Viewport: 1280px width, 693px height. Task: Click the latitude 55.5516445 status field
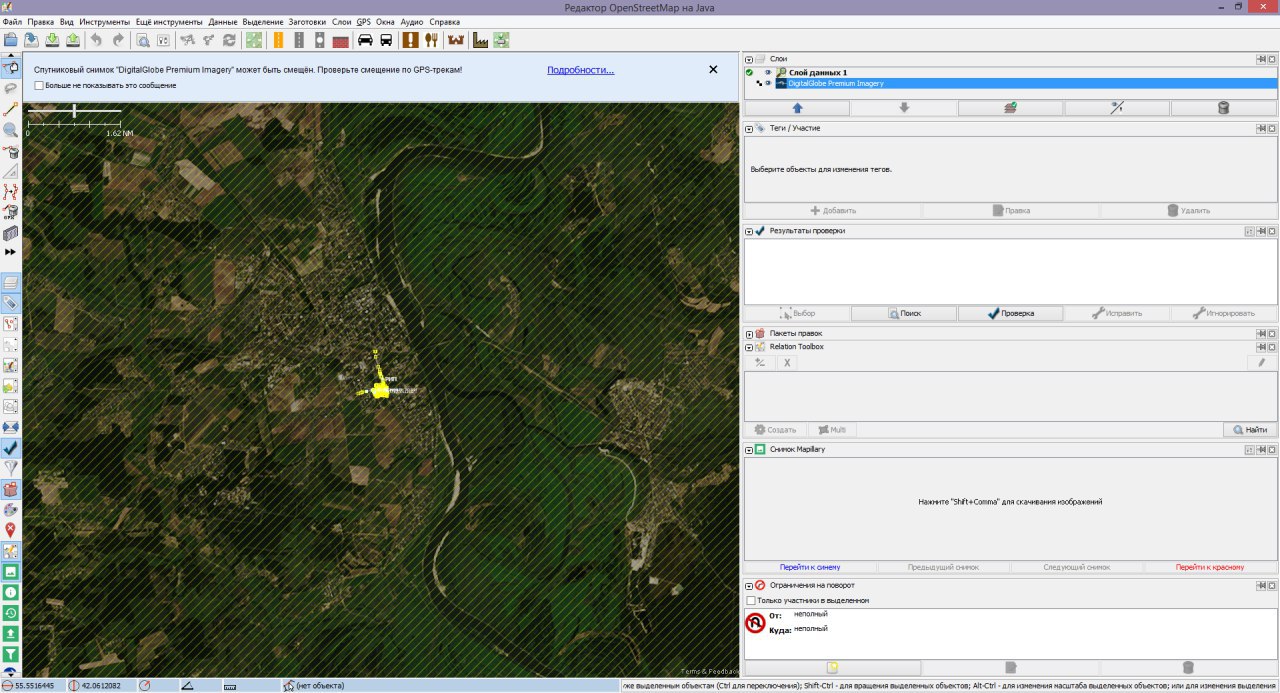33,686
